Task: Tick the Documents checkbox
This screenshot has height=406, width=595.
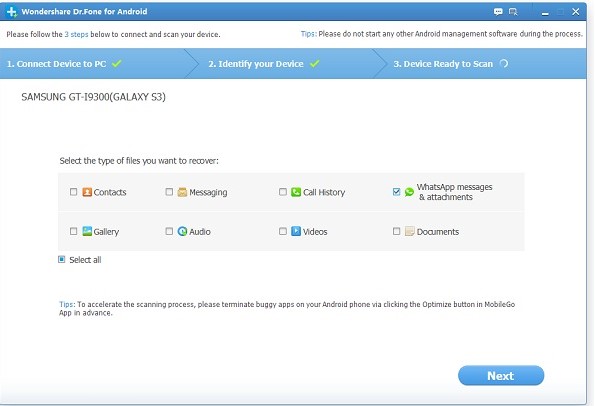Action: point(397,231)
